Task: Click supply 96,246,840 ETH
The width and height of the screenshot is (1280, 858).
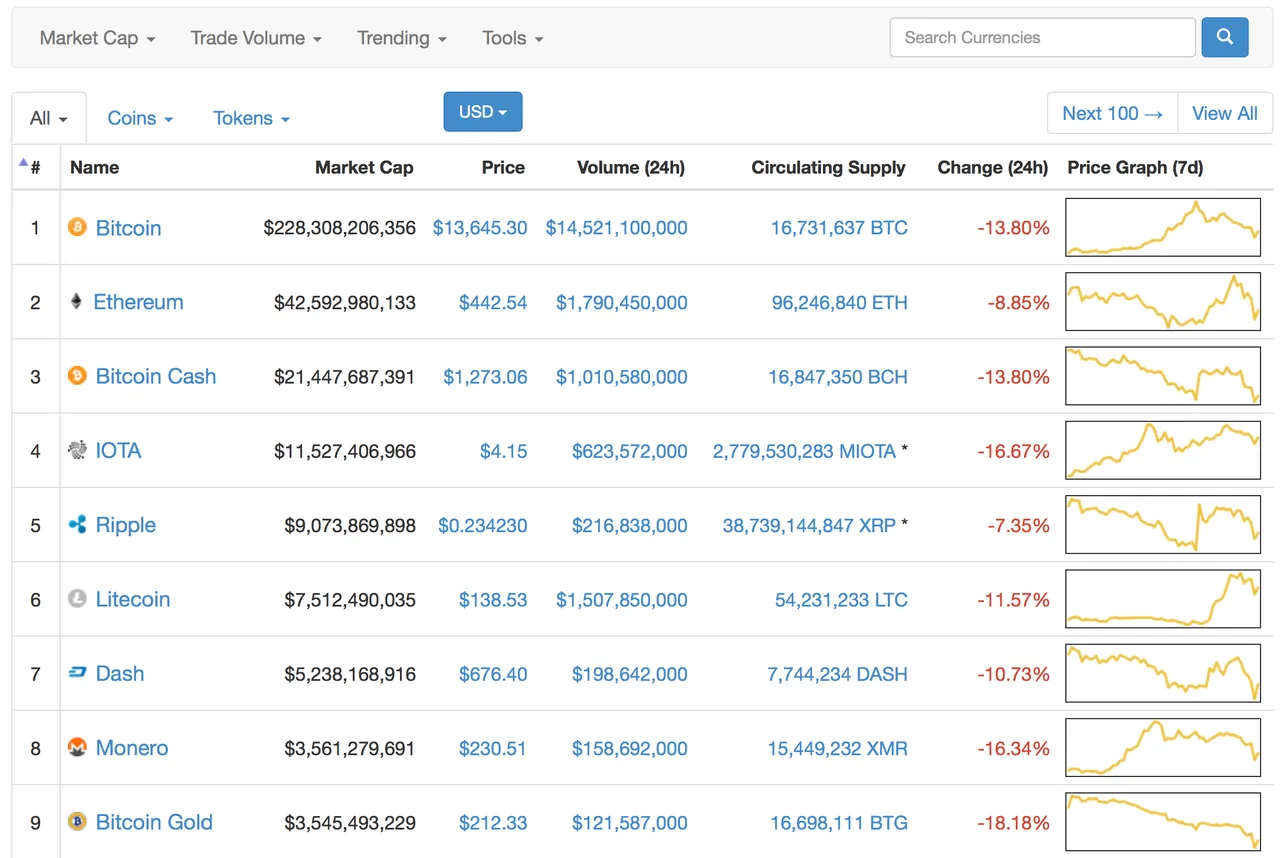Action: click(x=840, y=302)
